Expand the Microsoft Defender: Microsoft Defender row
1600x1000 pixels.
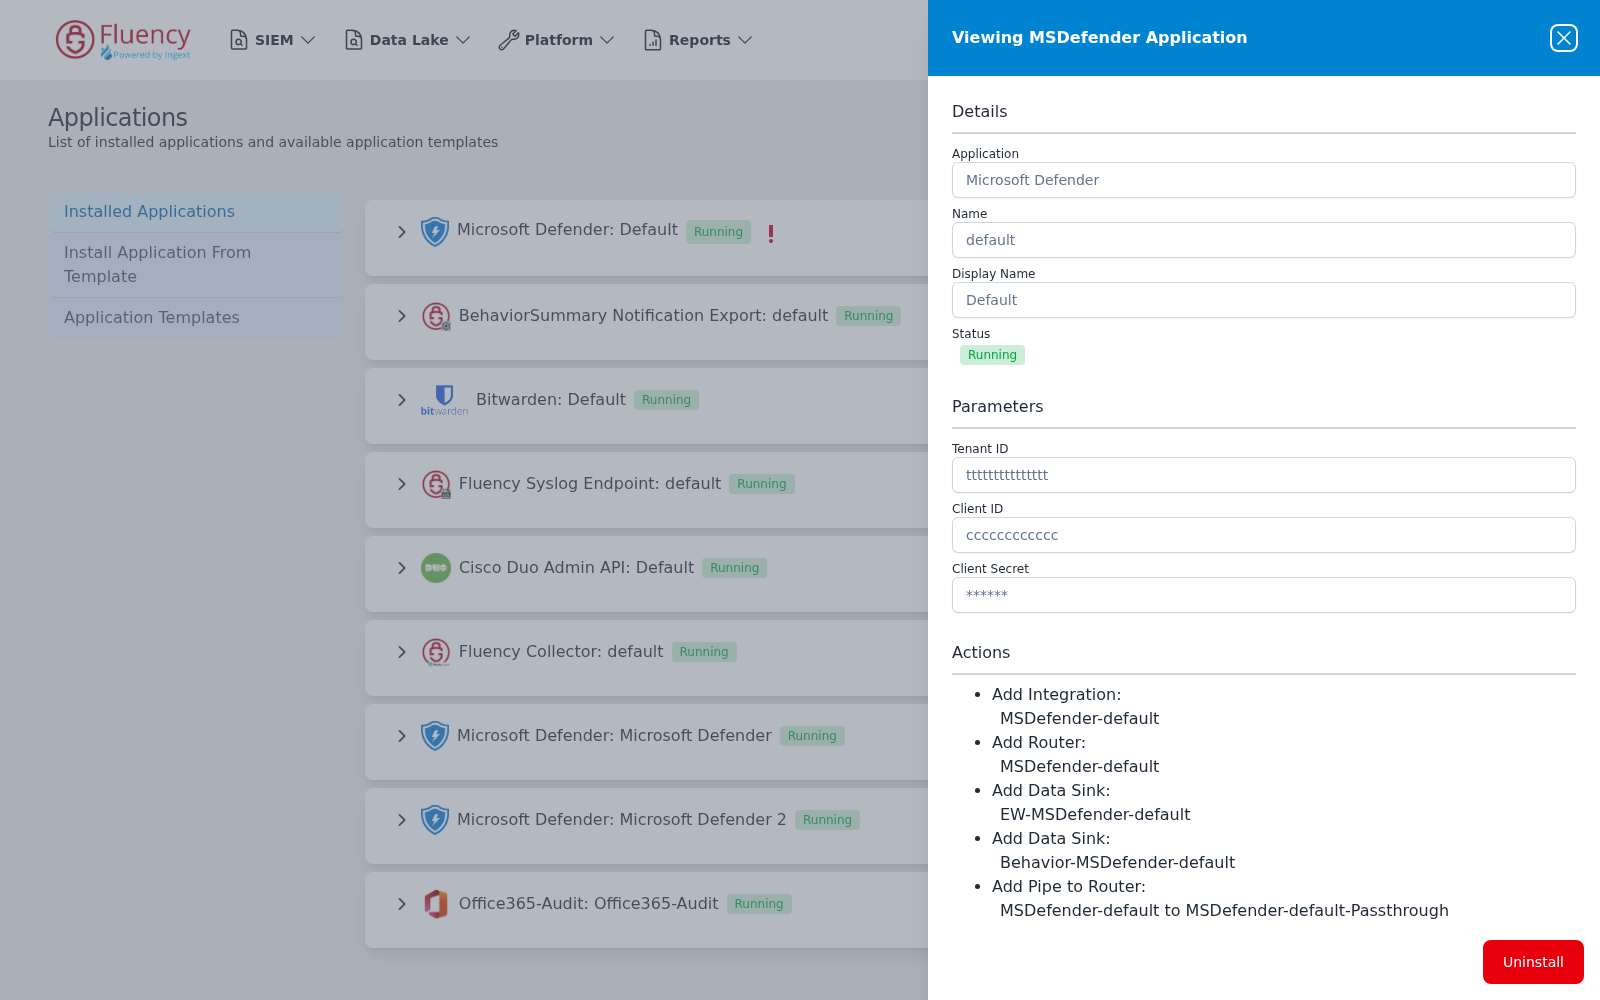(x=402, y=736)
